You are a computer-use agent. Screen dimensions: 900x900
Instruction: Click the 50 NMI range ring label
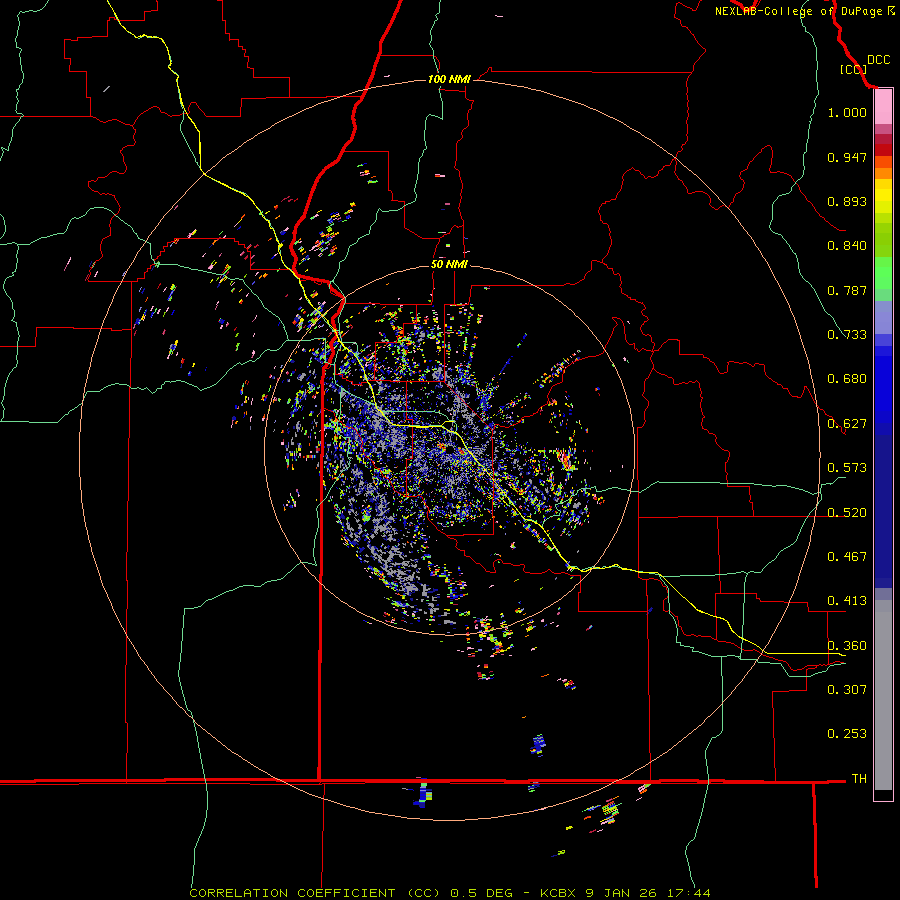(449, 265)
